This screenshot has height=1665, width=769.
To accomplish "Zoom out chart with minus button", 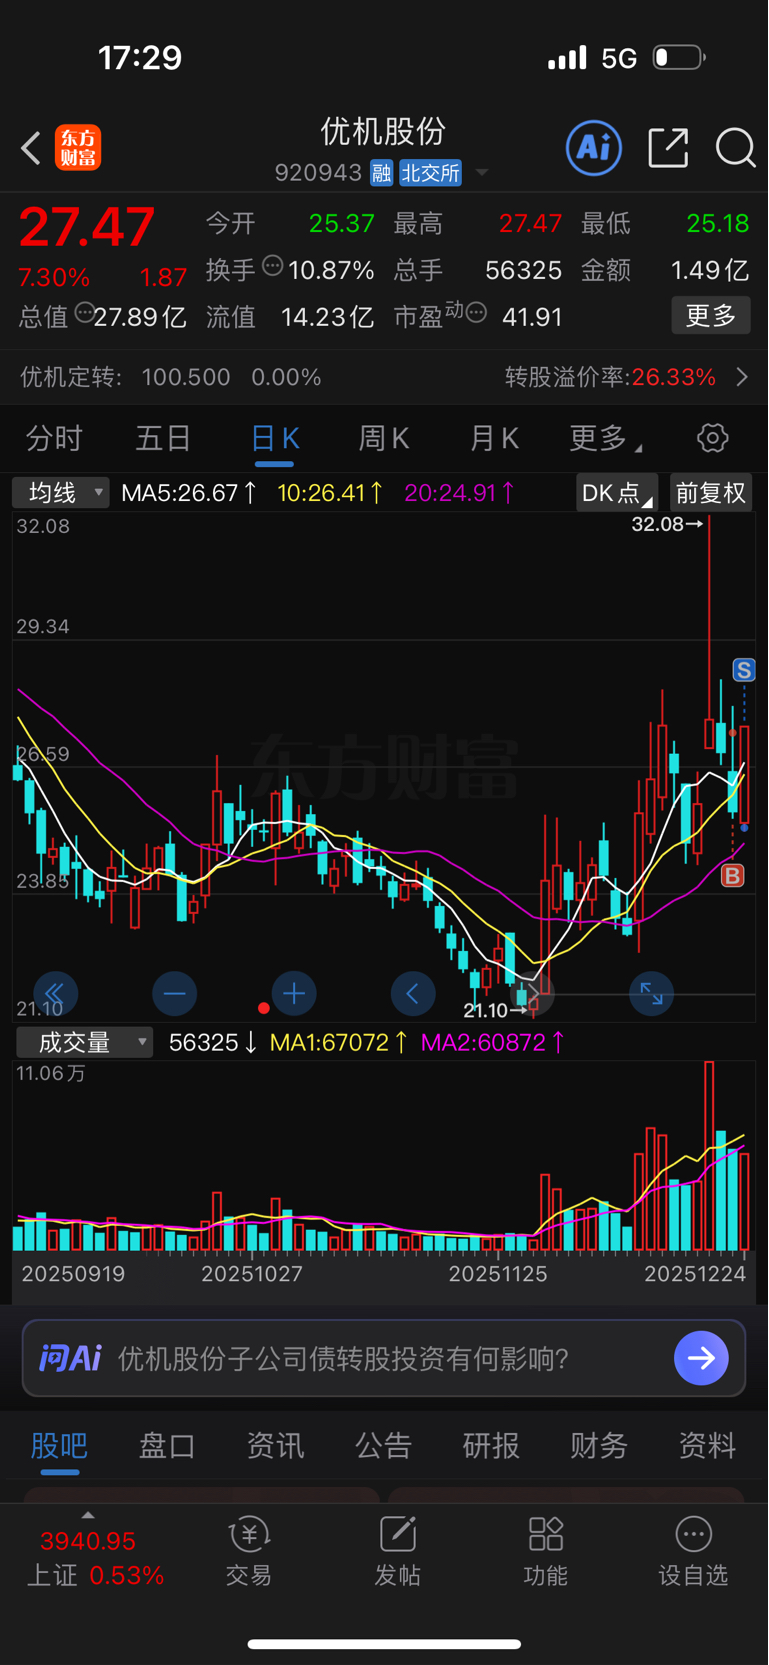I will coord(174,993).
